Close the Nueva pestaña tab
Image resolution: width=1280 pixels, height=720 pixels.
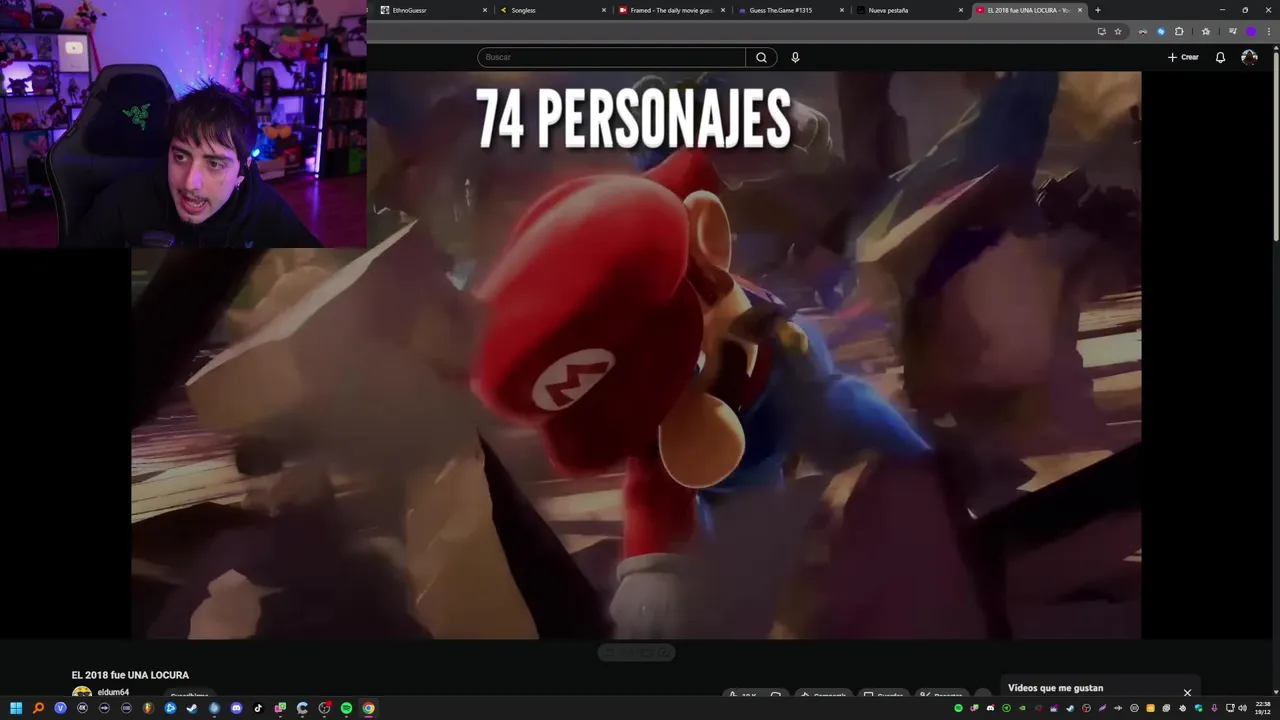[961, 10]
